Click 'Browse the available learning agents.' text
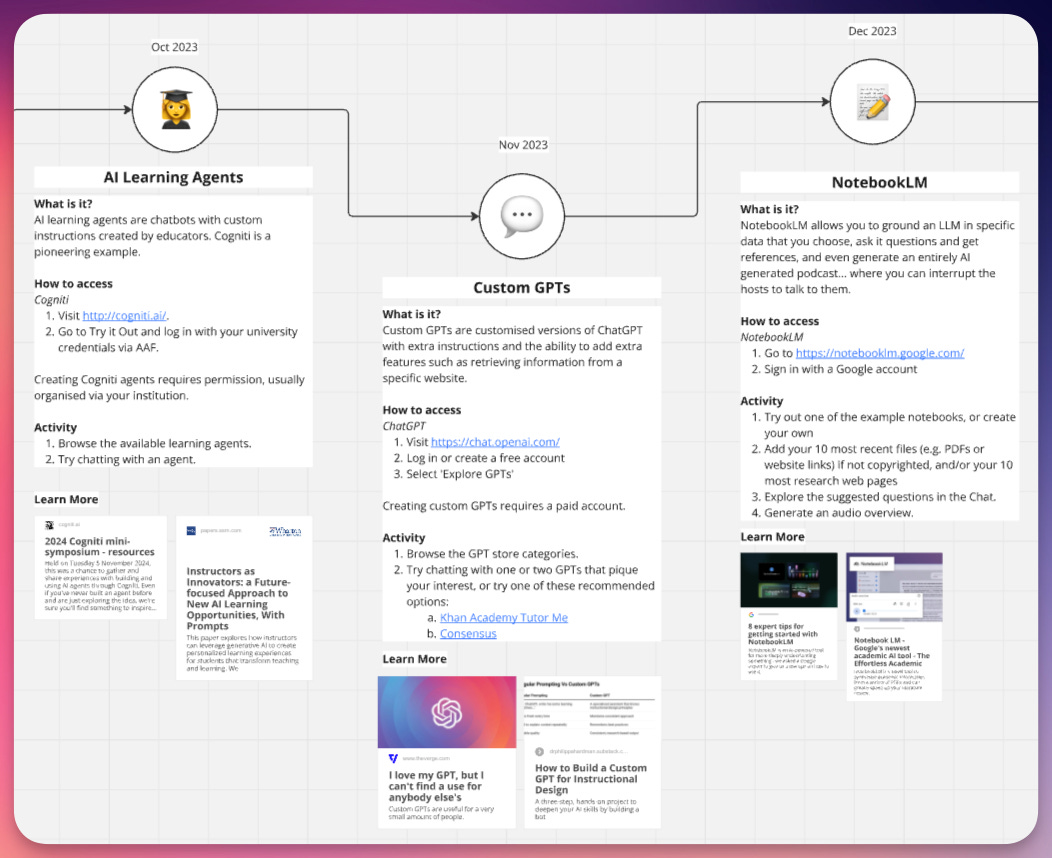 tap(154, 443)
